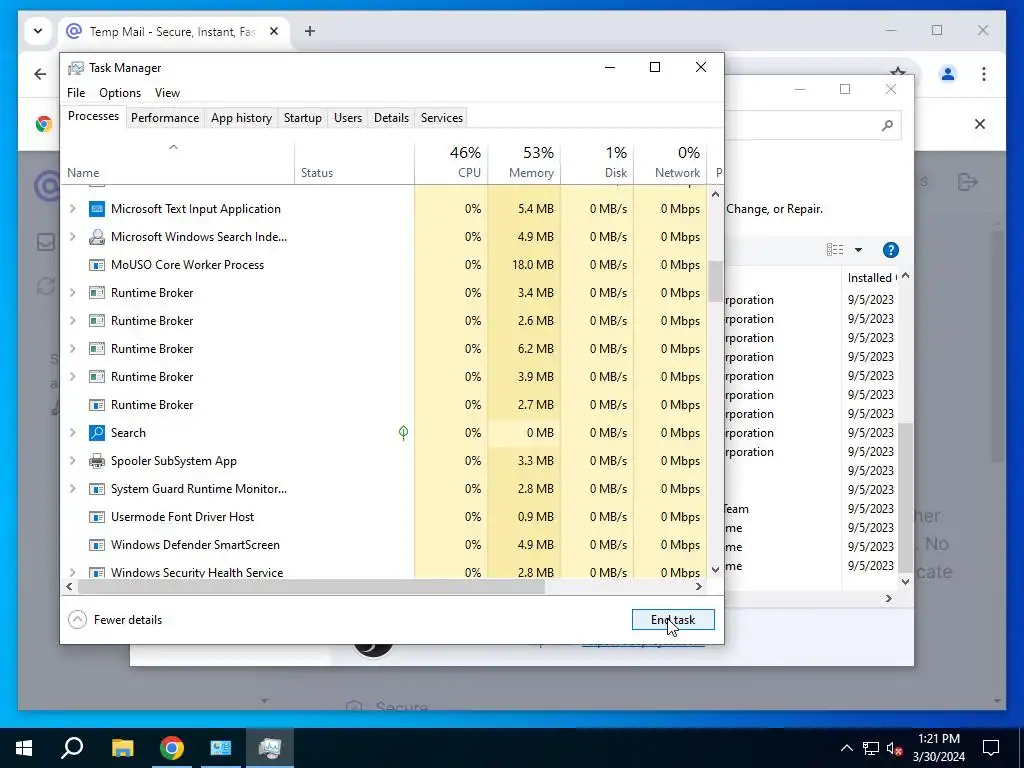Image resolution: width=1024 pixels, height=768 pixels.
Task: Select the Windows Security Health Service row
Action: coord(384,572)
